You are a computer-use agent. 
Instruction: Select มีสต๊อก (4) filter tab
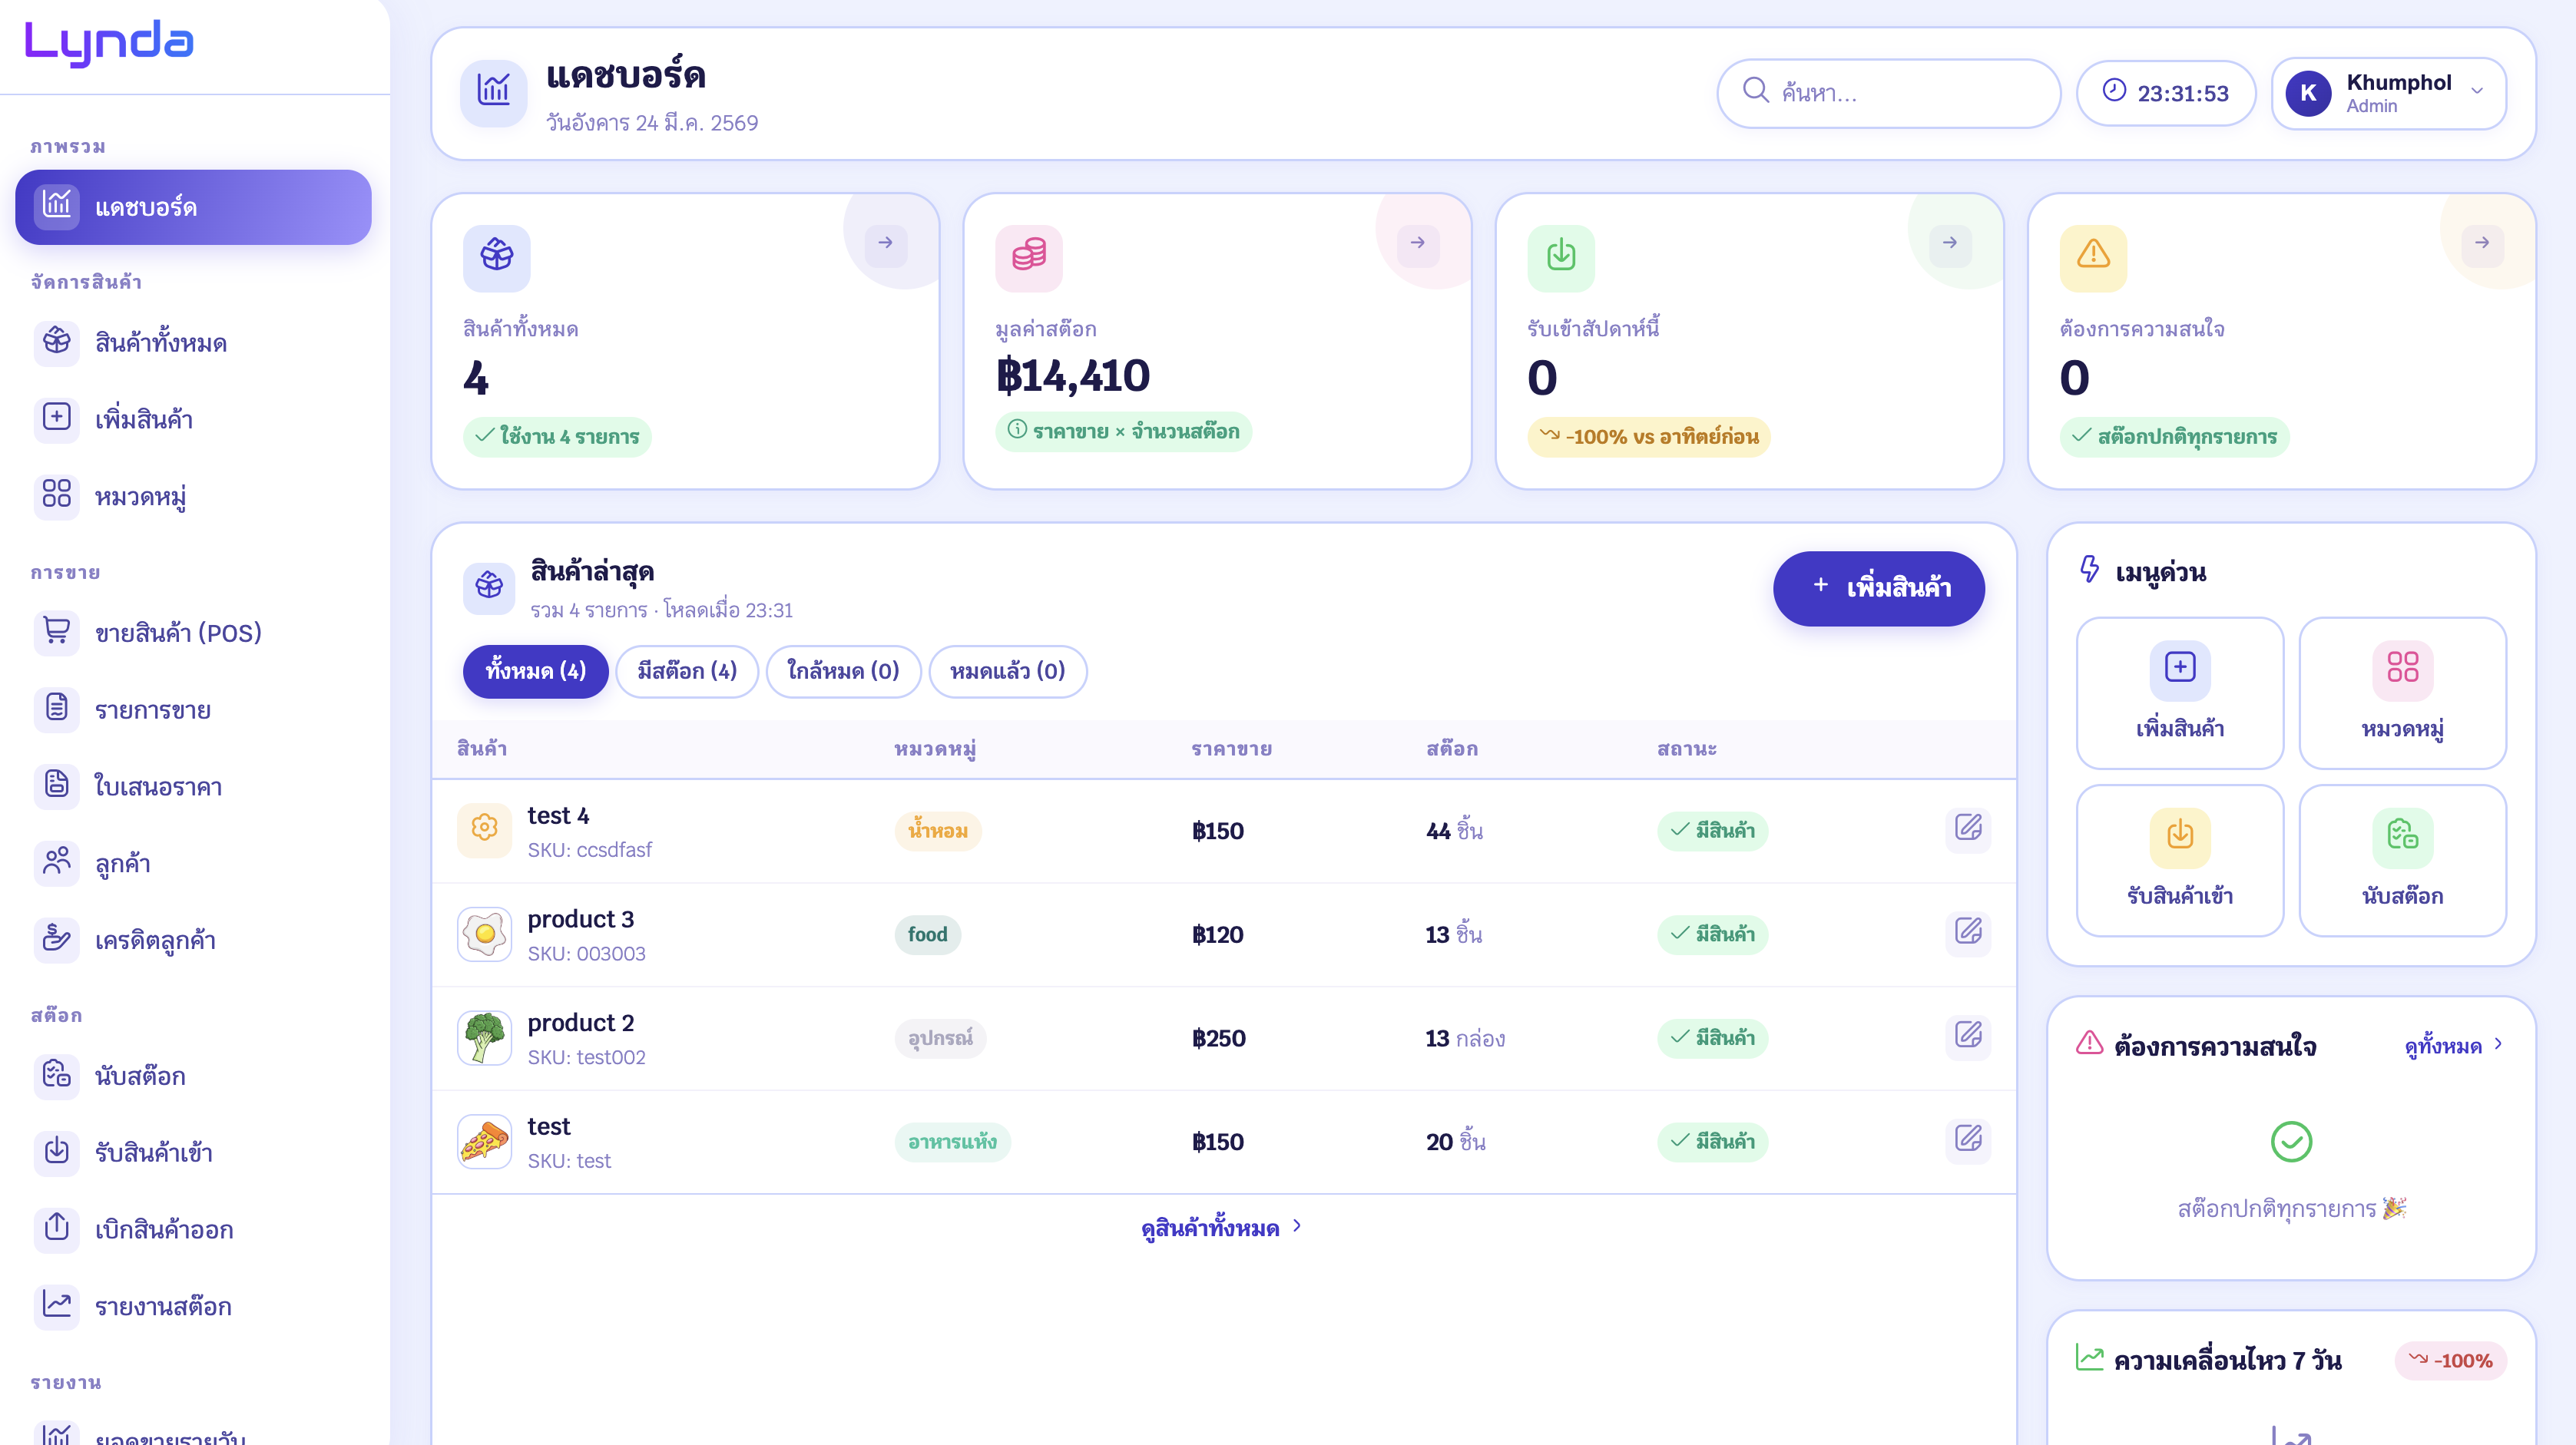coord(687,671)
